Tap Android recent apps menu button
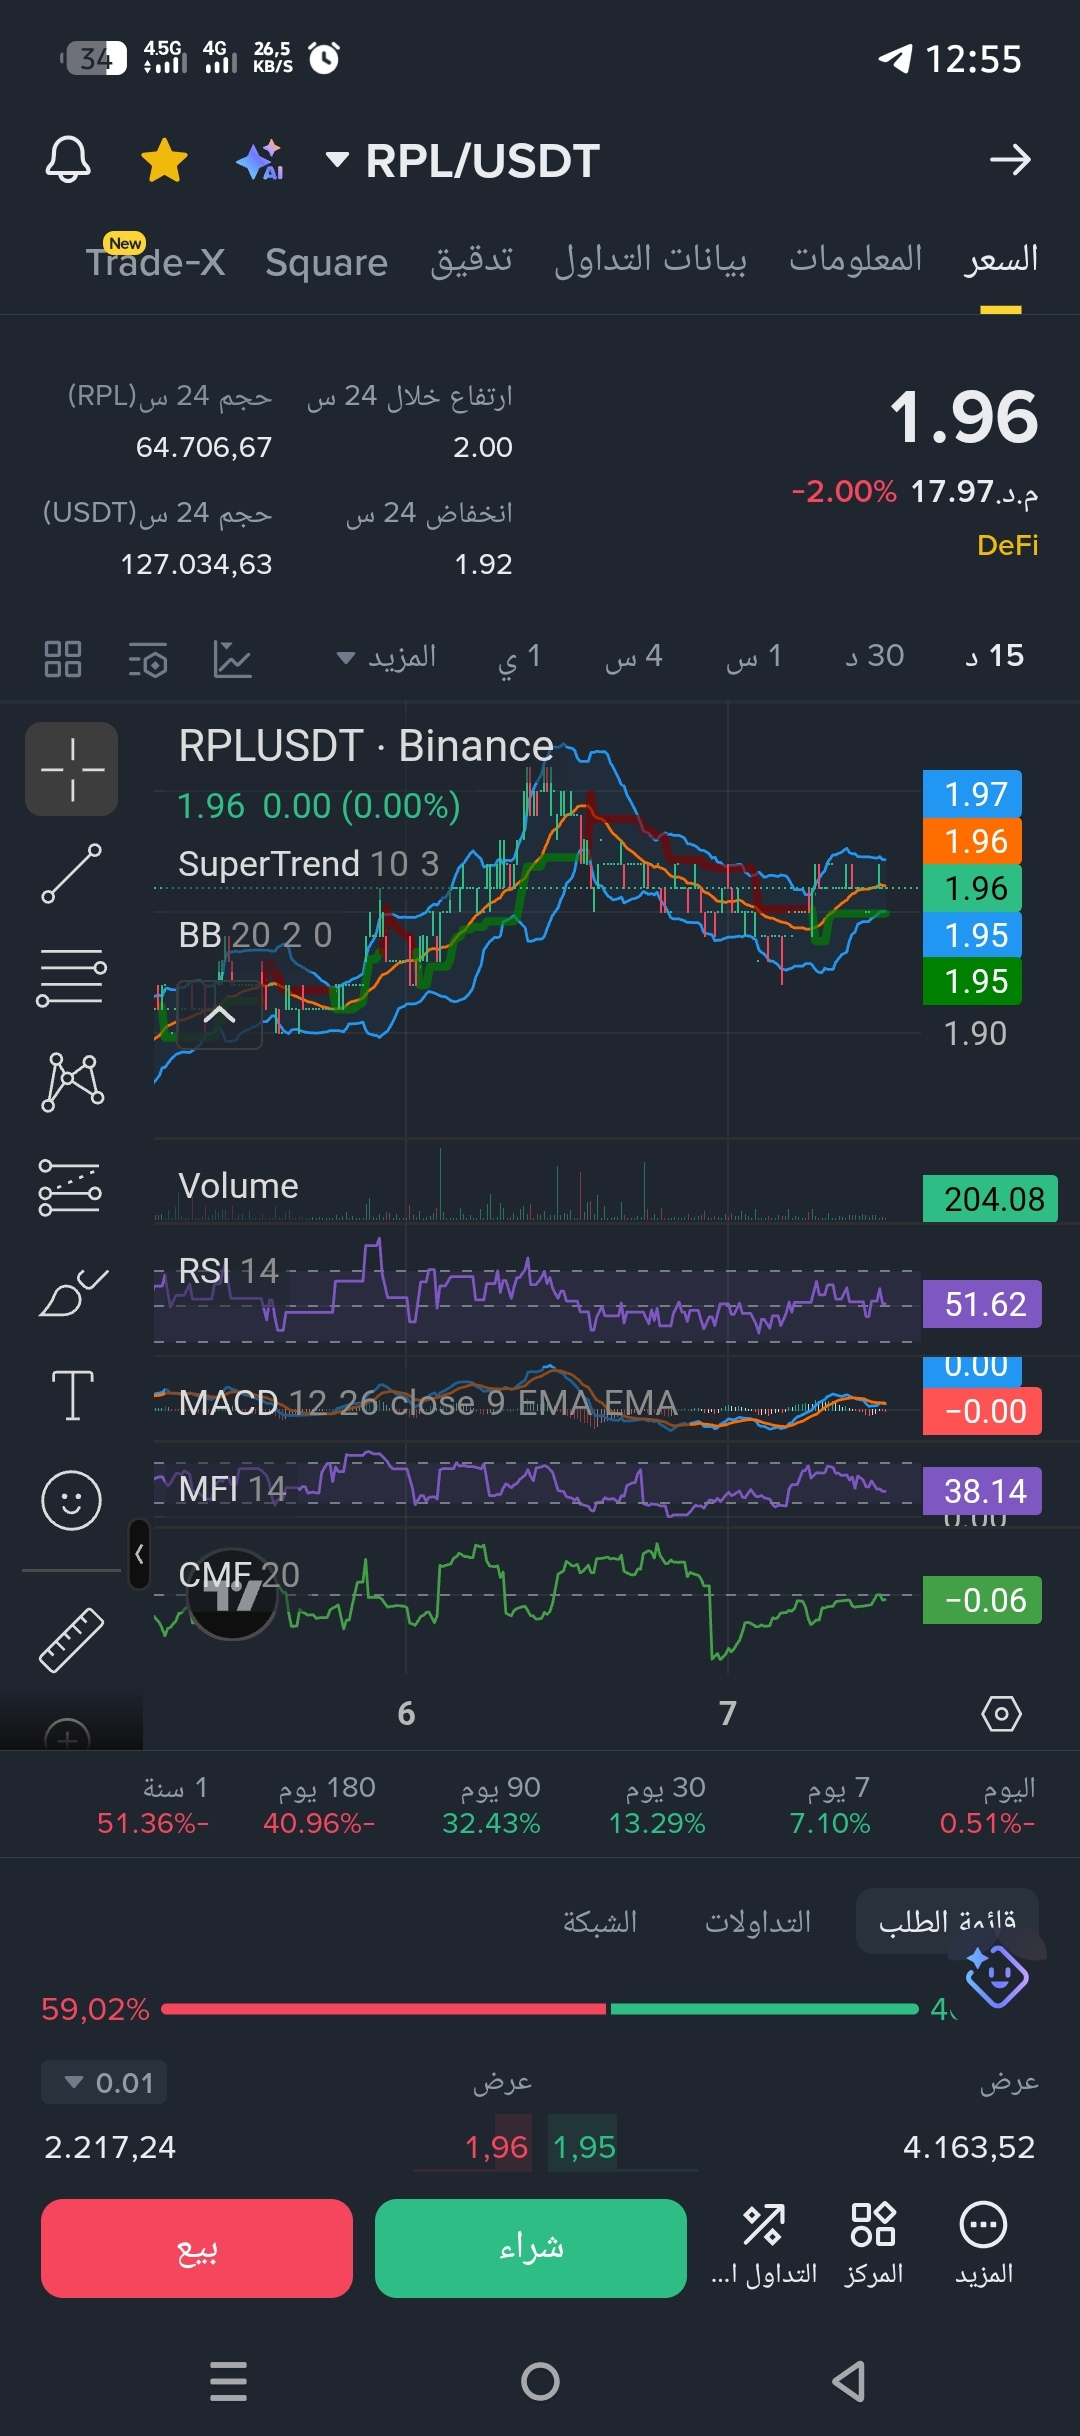The height and width of the screenshot is (2436, 1080). [228, 2381]
